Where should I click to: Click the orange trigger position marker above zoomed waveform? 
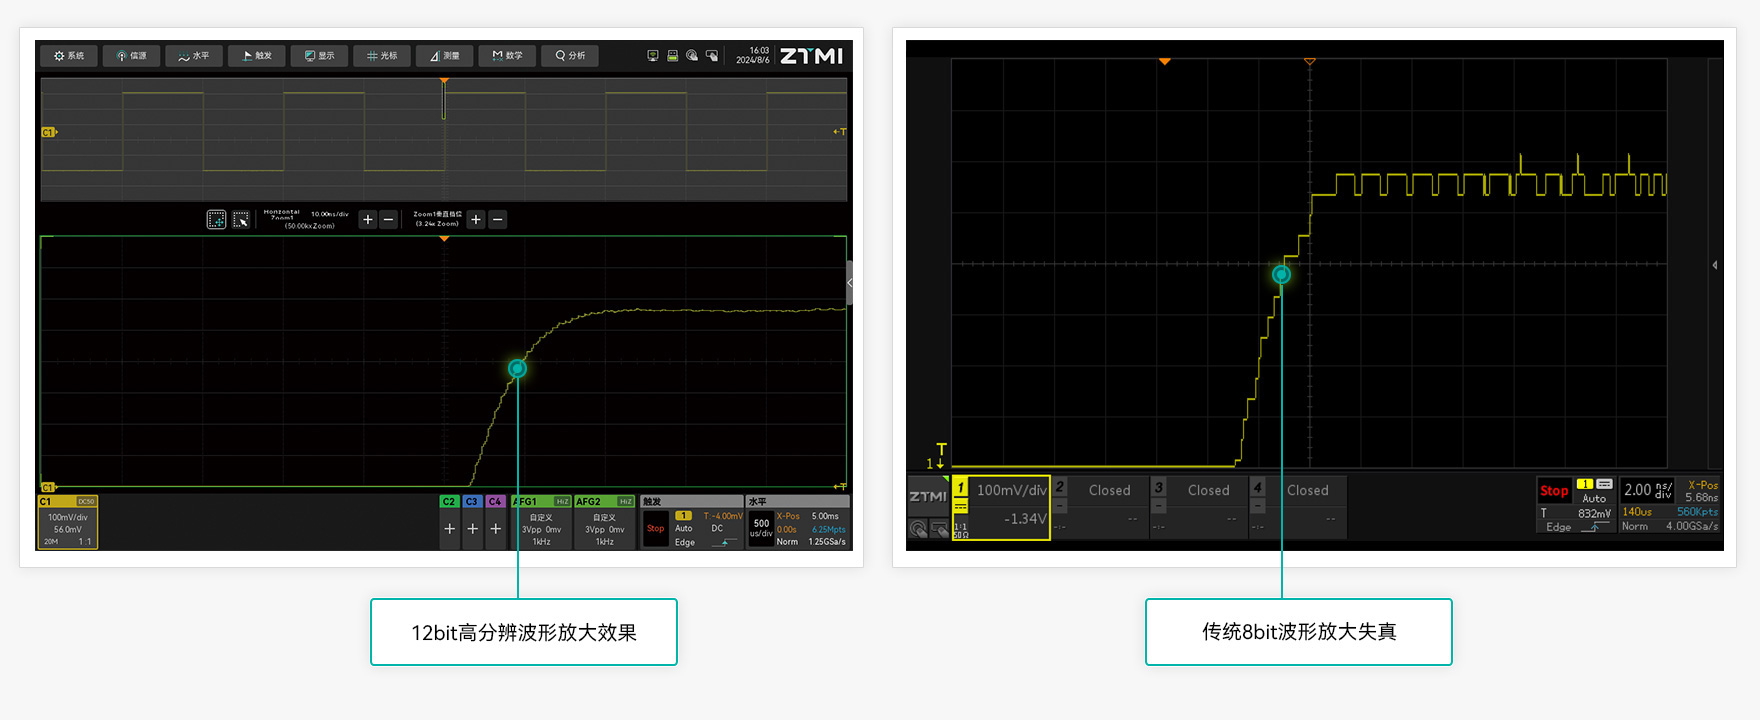click(x=444, y=239)
